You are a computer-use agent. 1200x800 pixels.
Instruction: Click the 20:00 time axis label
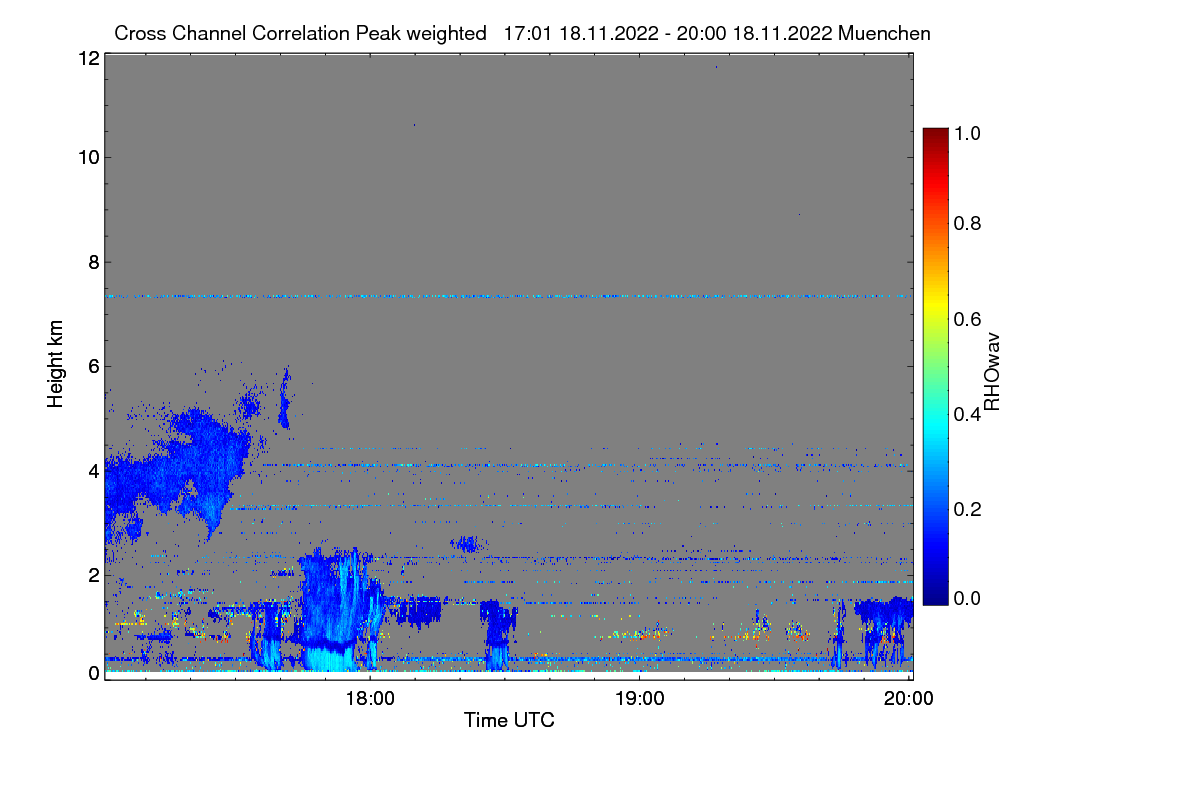(x=909, y=699)
